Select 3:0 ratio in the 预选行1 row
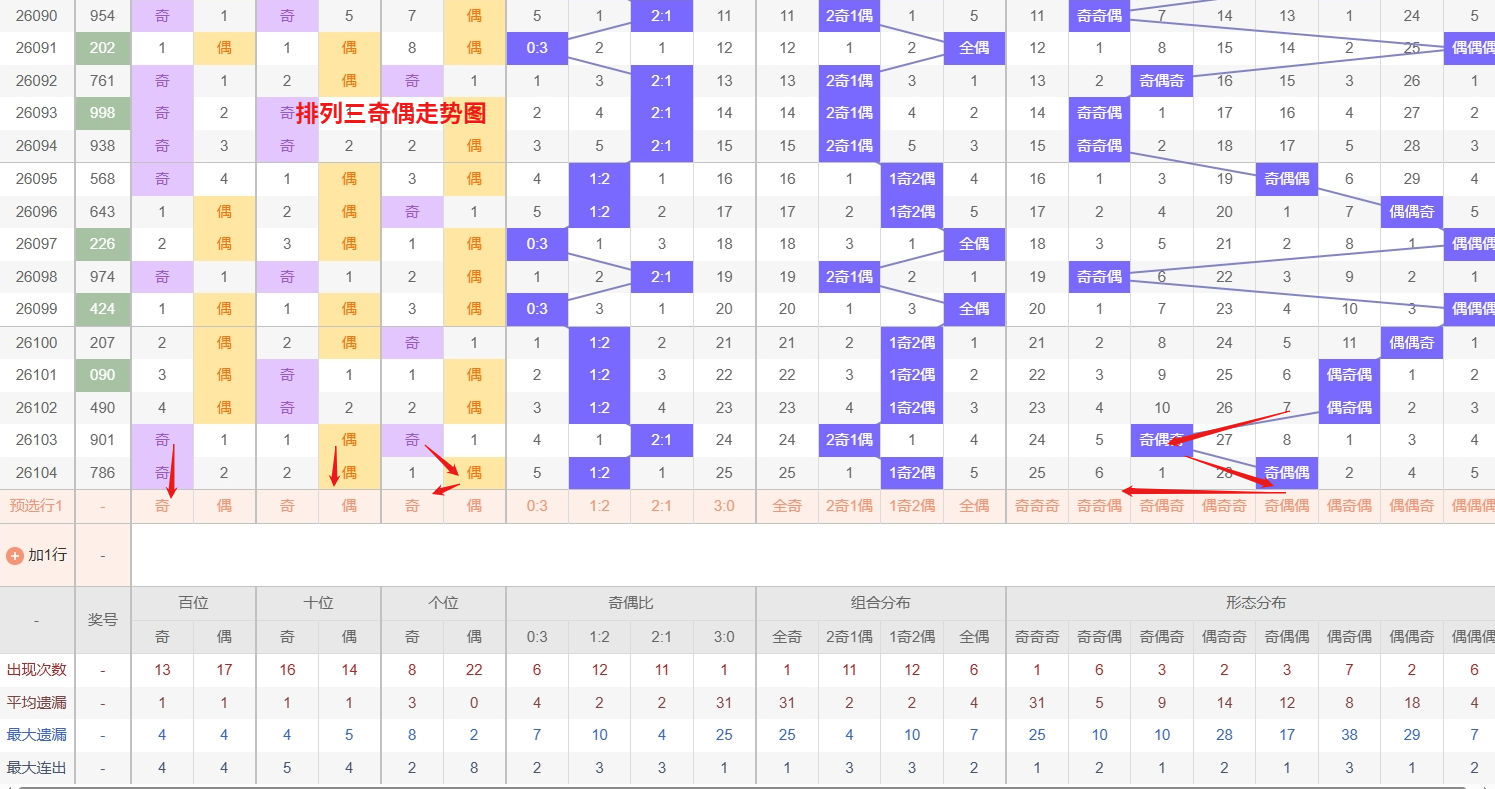The width and height of the screenshot is (1495, 789). [x=724, y=506]
